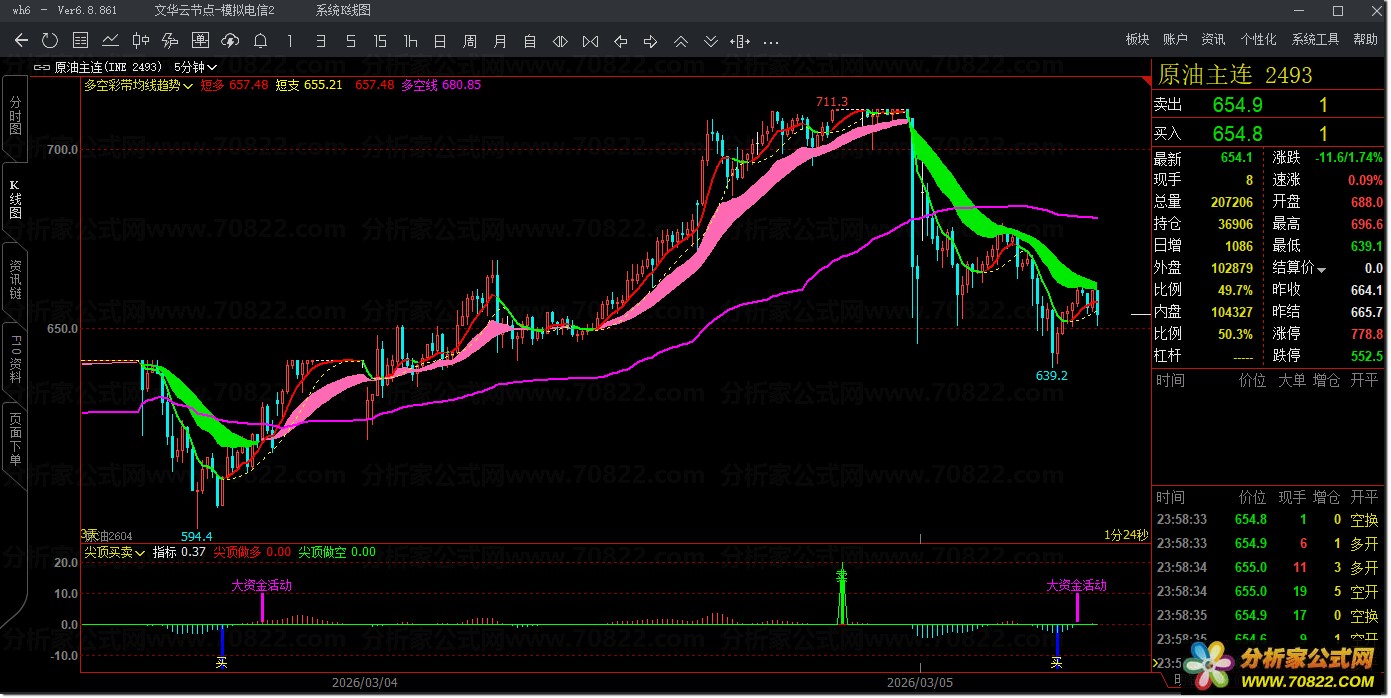
Task: Click the compress chart horizontally icon
Action: tap(560, 41)
